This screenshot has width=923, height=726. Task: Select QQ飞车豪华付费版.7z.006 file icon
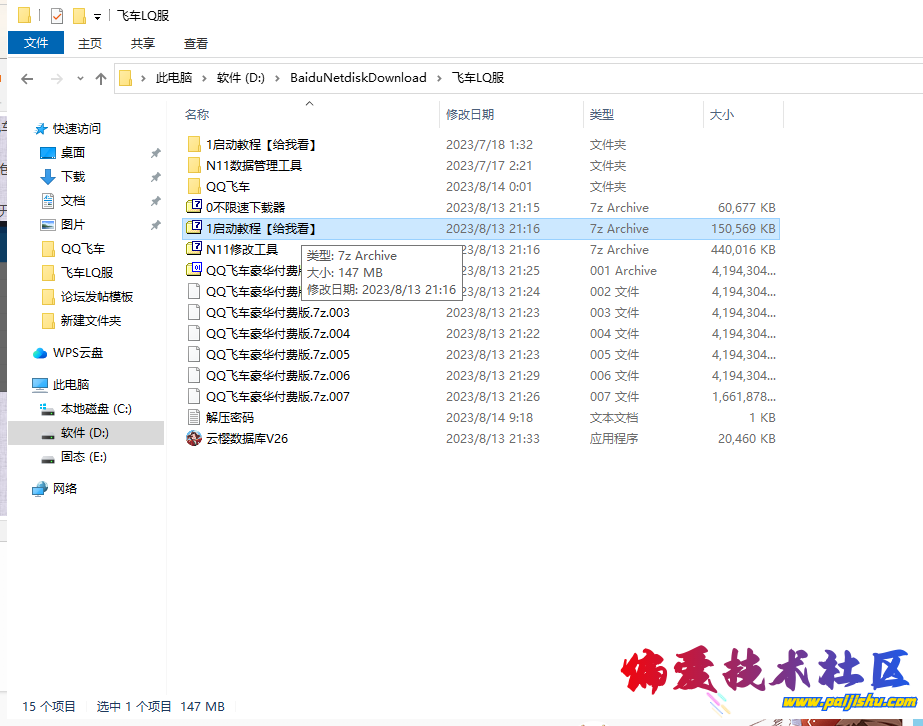click(194, 376)
